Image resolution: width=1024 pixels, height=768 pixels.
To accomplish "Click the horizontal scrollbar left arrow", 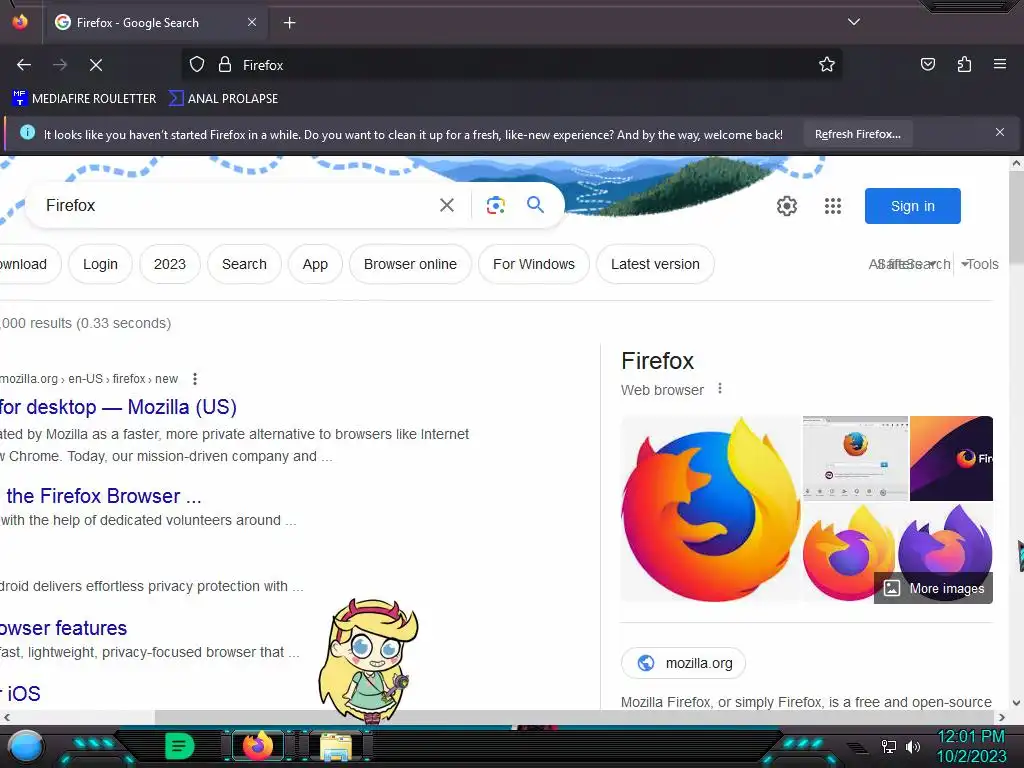I will pyautogui.click(x=7, y=717).
